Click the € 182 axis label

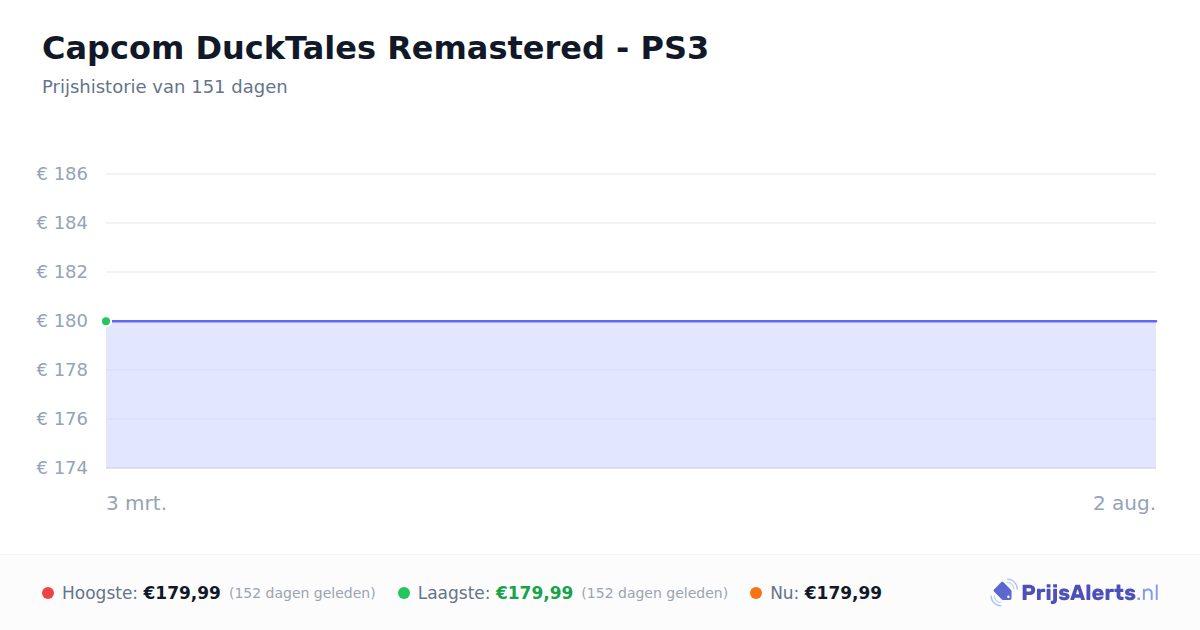[62, 272]
